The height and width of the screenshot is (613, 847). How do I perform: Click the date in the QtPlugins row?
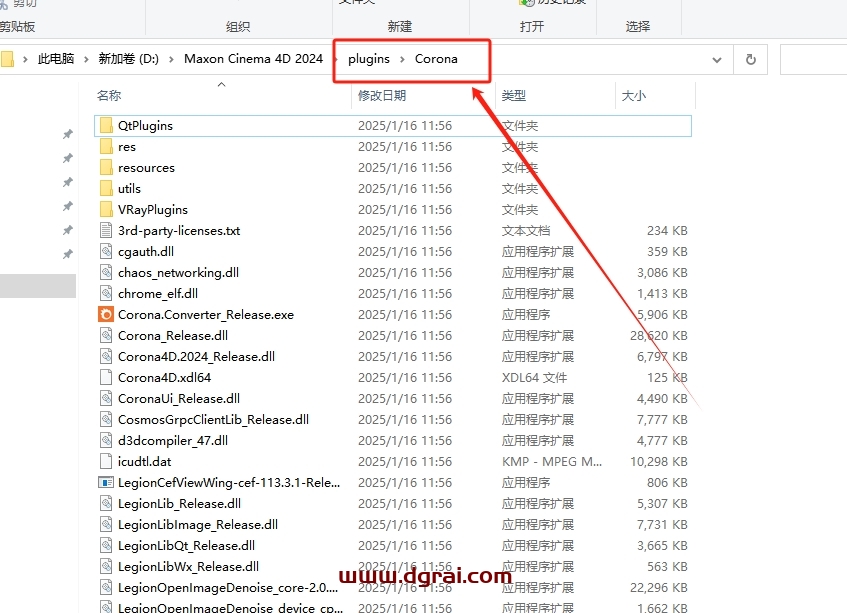pos(405,126)
